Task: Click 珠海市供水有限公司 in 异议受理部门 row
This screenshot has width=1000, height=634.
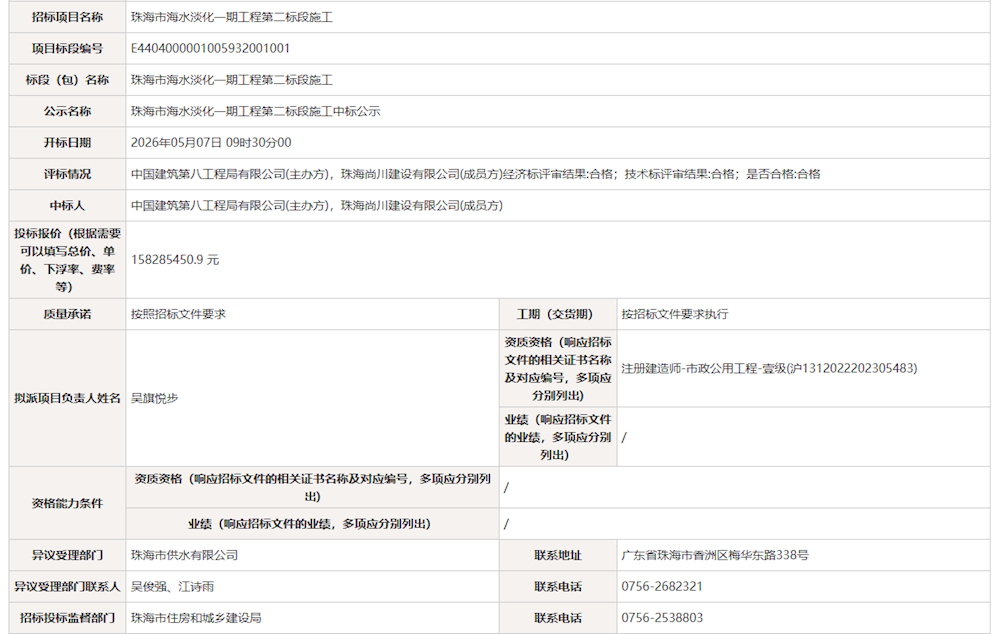Action: coord(184,555)
